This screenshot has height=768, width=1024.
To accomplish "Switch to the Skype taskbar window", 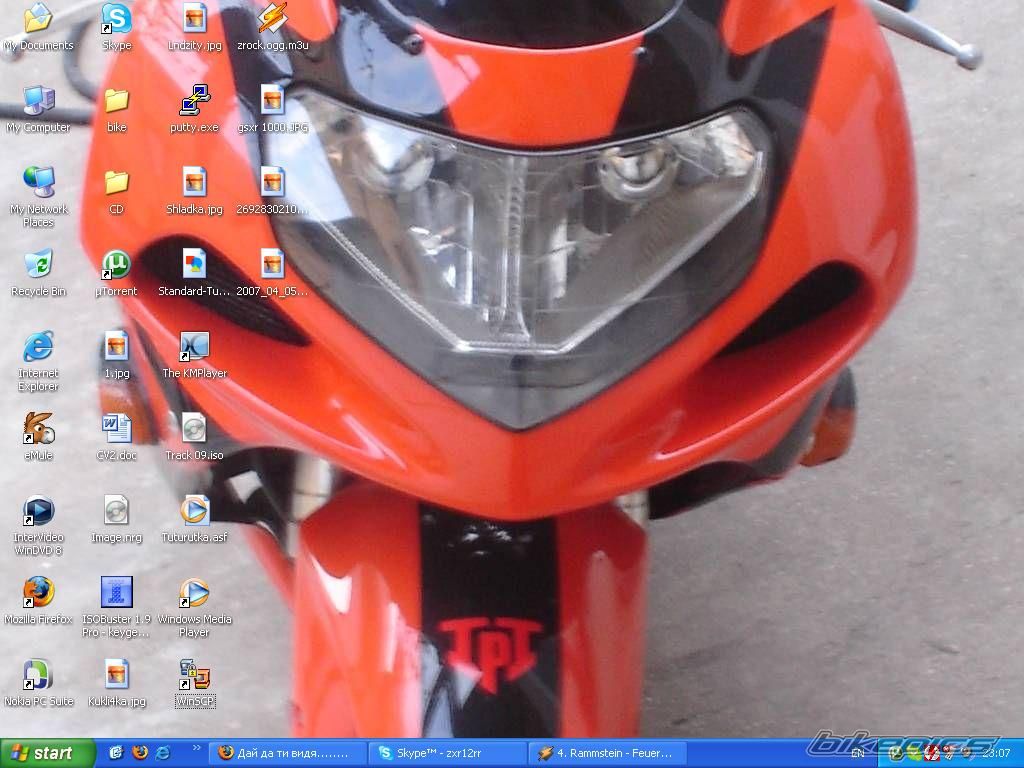I will pyautogui.click(x=447, y=753).
